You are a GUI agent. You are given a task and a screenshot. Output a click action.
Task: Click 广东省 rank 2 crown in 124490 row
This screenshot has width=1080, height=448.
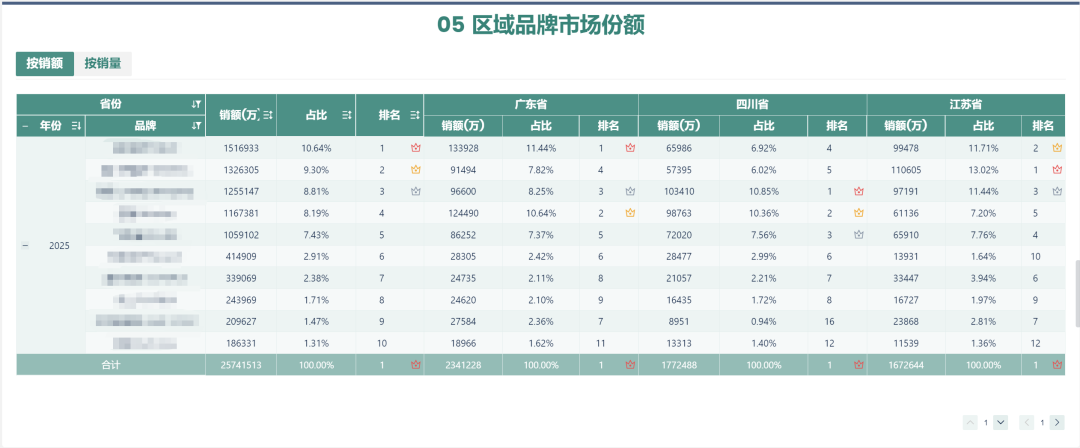point(630,214)
